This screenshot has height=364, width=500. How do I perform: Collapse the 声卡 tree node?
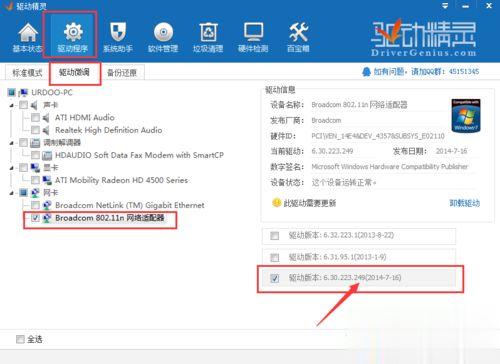coord(12,105)
